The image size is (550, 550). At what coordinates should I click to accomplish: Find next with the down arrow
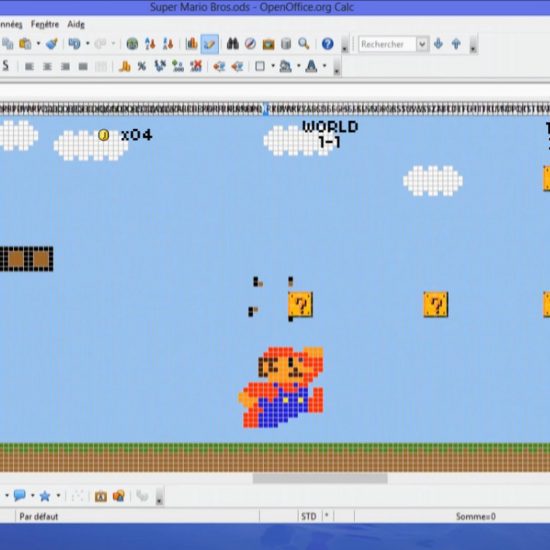[x=438, y=44]
